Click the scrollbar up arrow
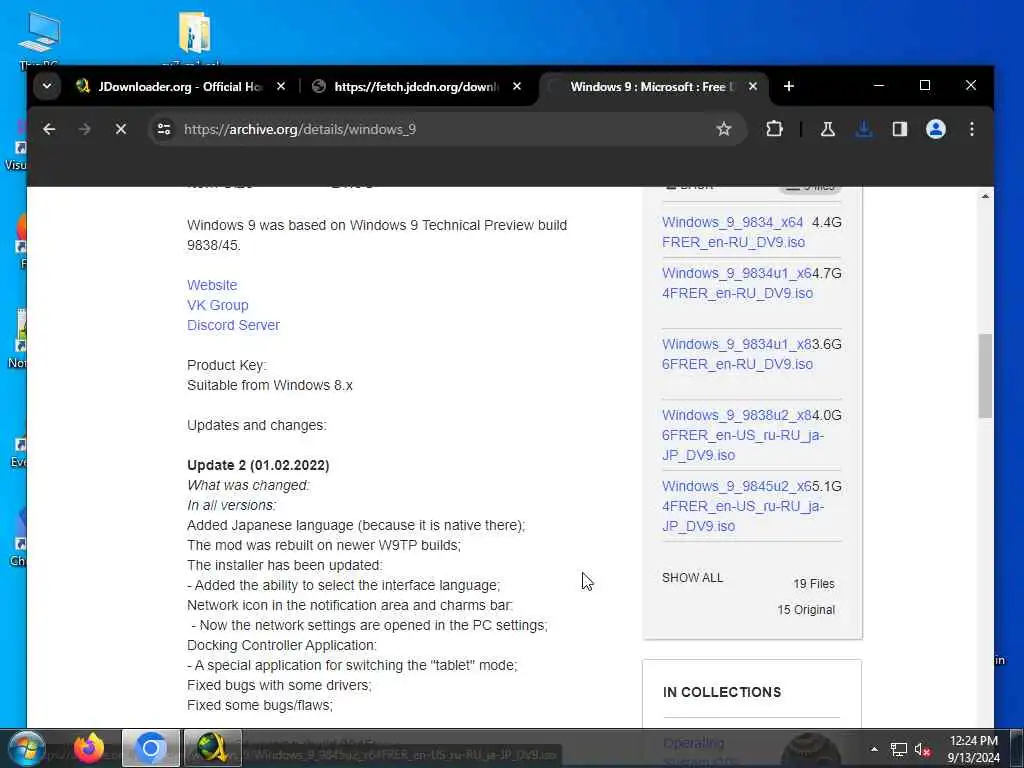Image resolution: width=1024 pixels, height=768 pixels. point(985,196)
